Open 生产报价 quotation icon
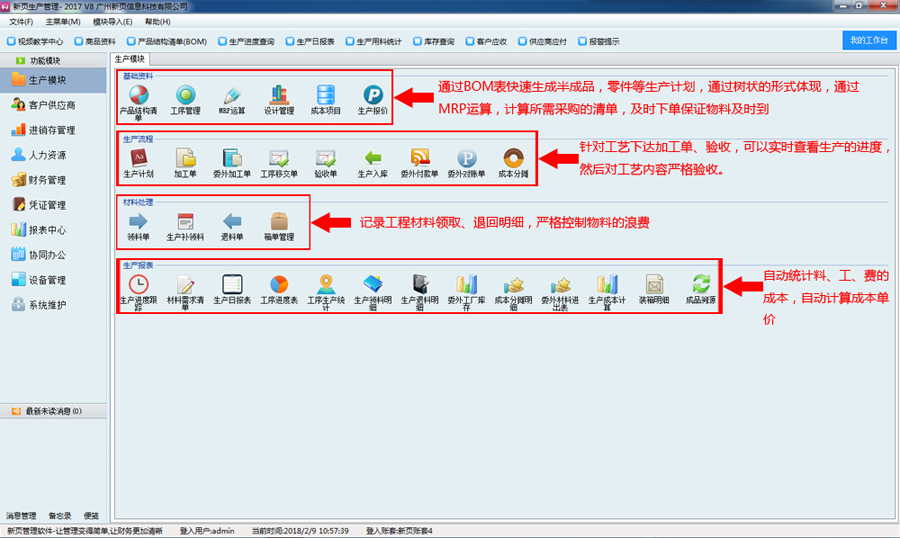The width and height of the screenshot is (900, 538). pyautogui.click(x=372, y=95)
